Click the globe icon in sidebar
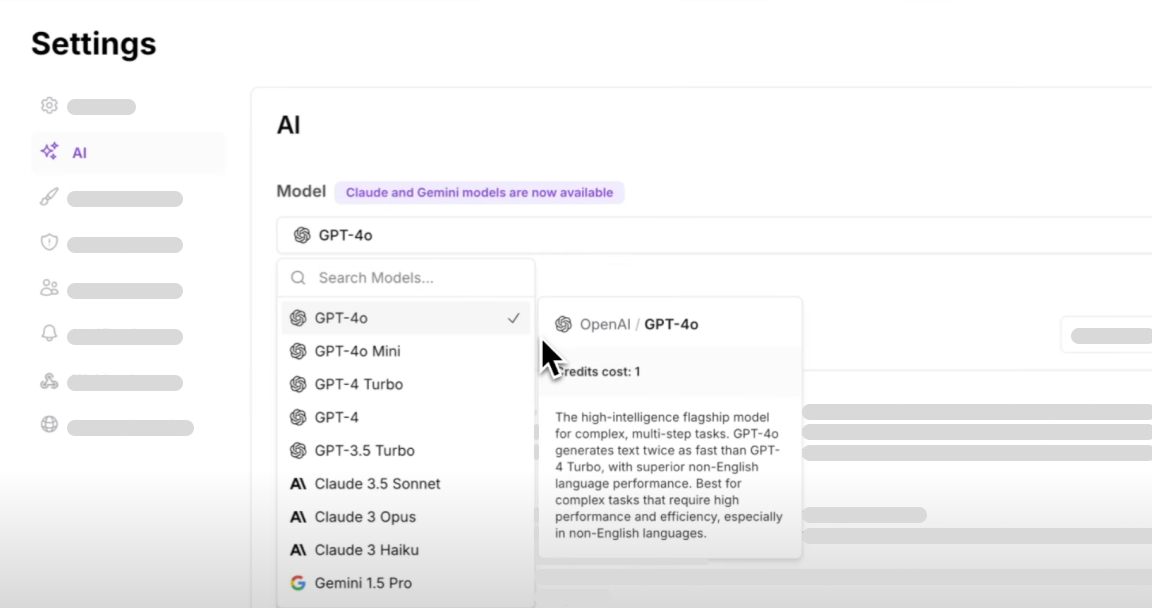 [49, 426]
